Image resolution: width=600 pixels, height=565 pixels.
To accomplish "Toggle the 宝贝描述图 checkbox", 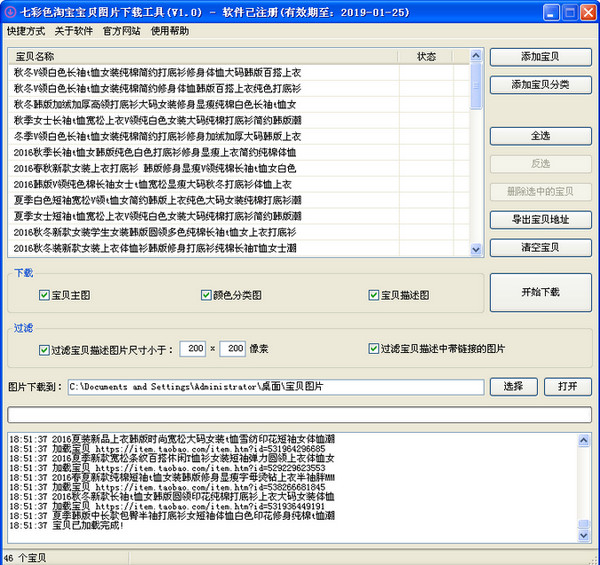I will 373,295.
